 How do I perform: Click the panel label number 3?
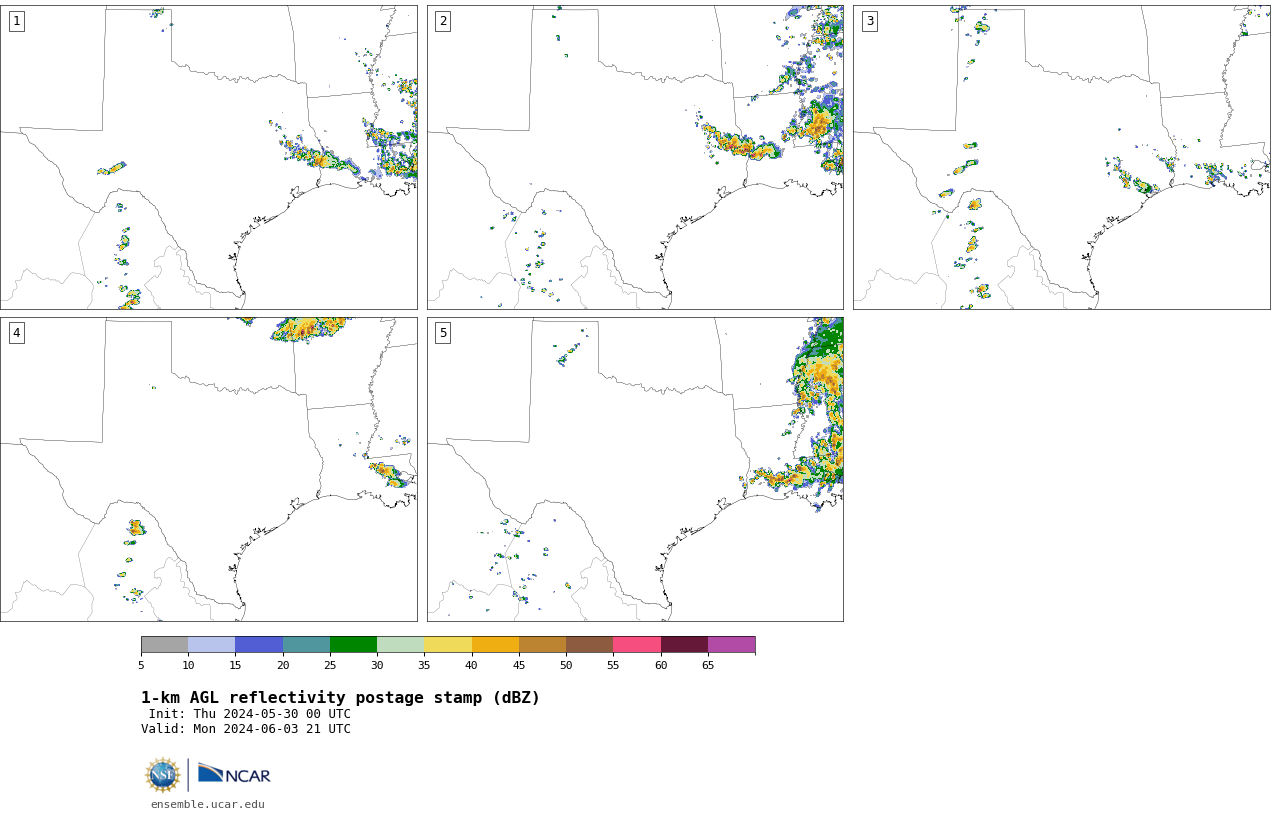point(869,21)
